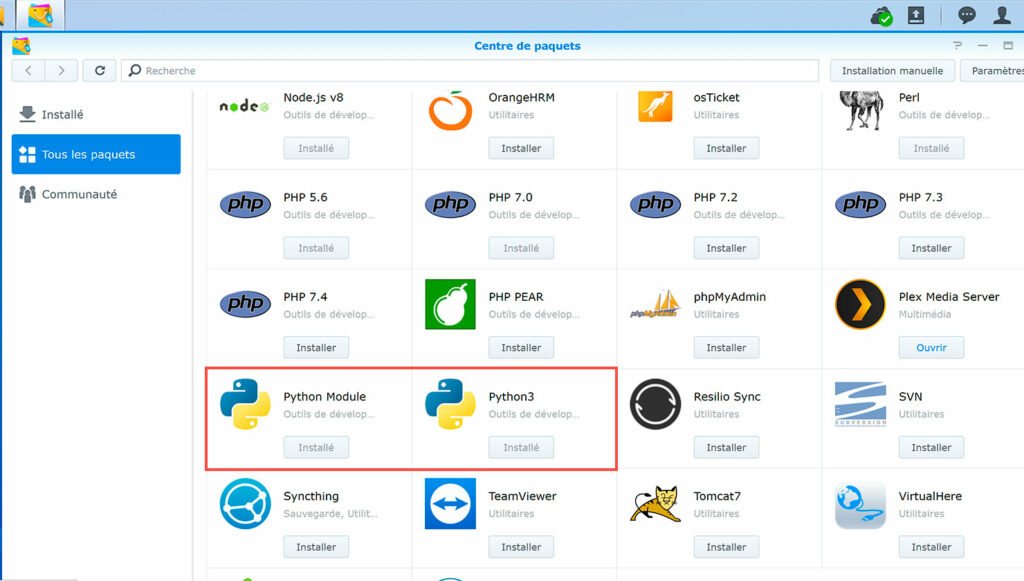1024x581 pixels.
Task: Install PHP 7.3 via Installer button
Action: (x=931, y=248)
